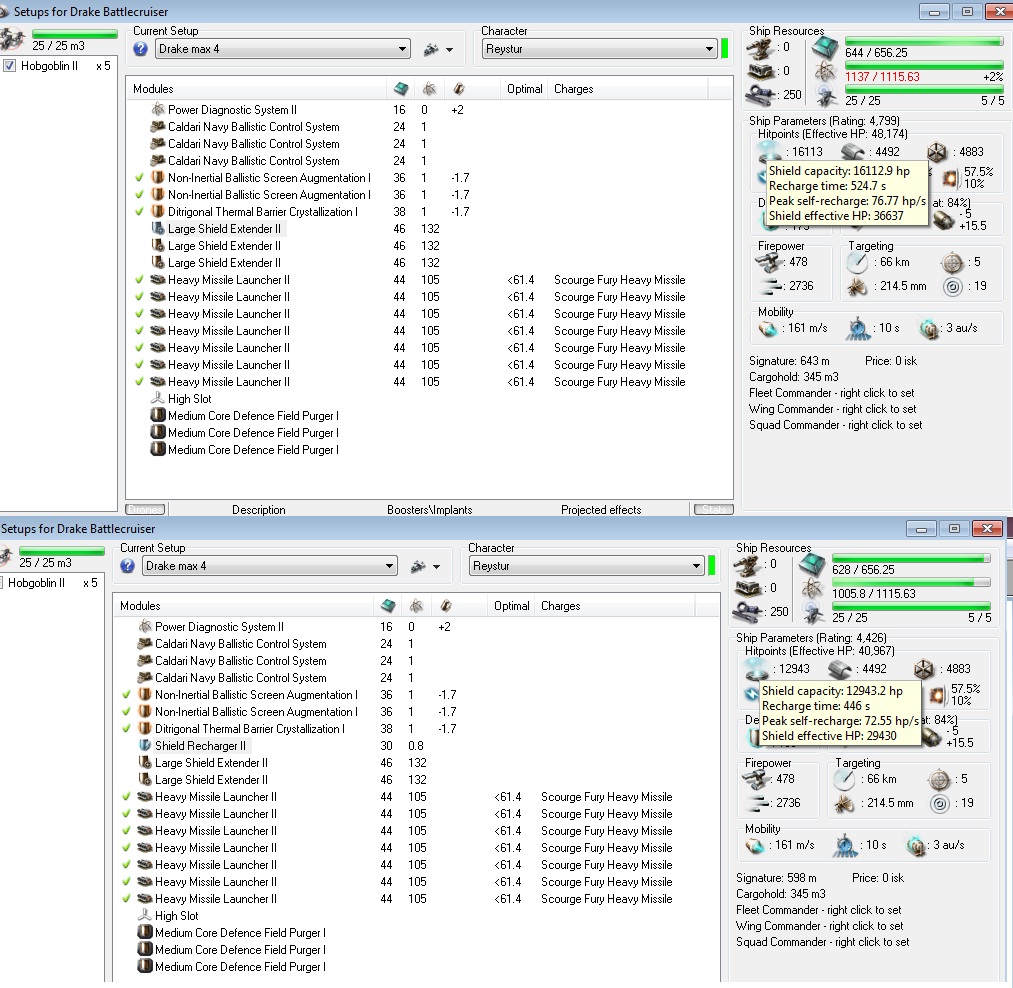Click the CPU 628 / 656.25 bar in bottom window
This screenshot has height=988, width=1013.
coord(912,558)
